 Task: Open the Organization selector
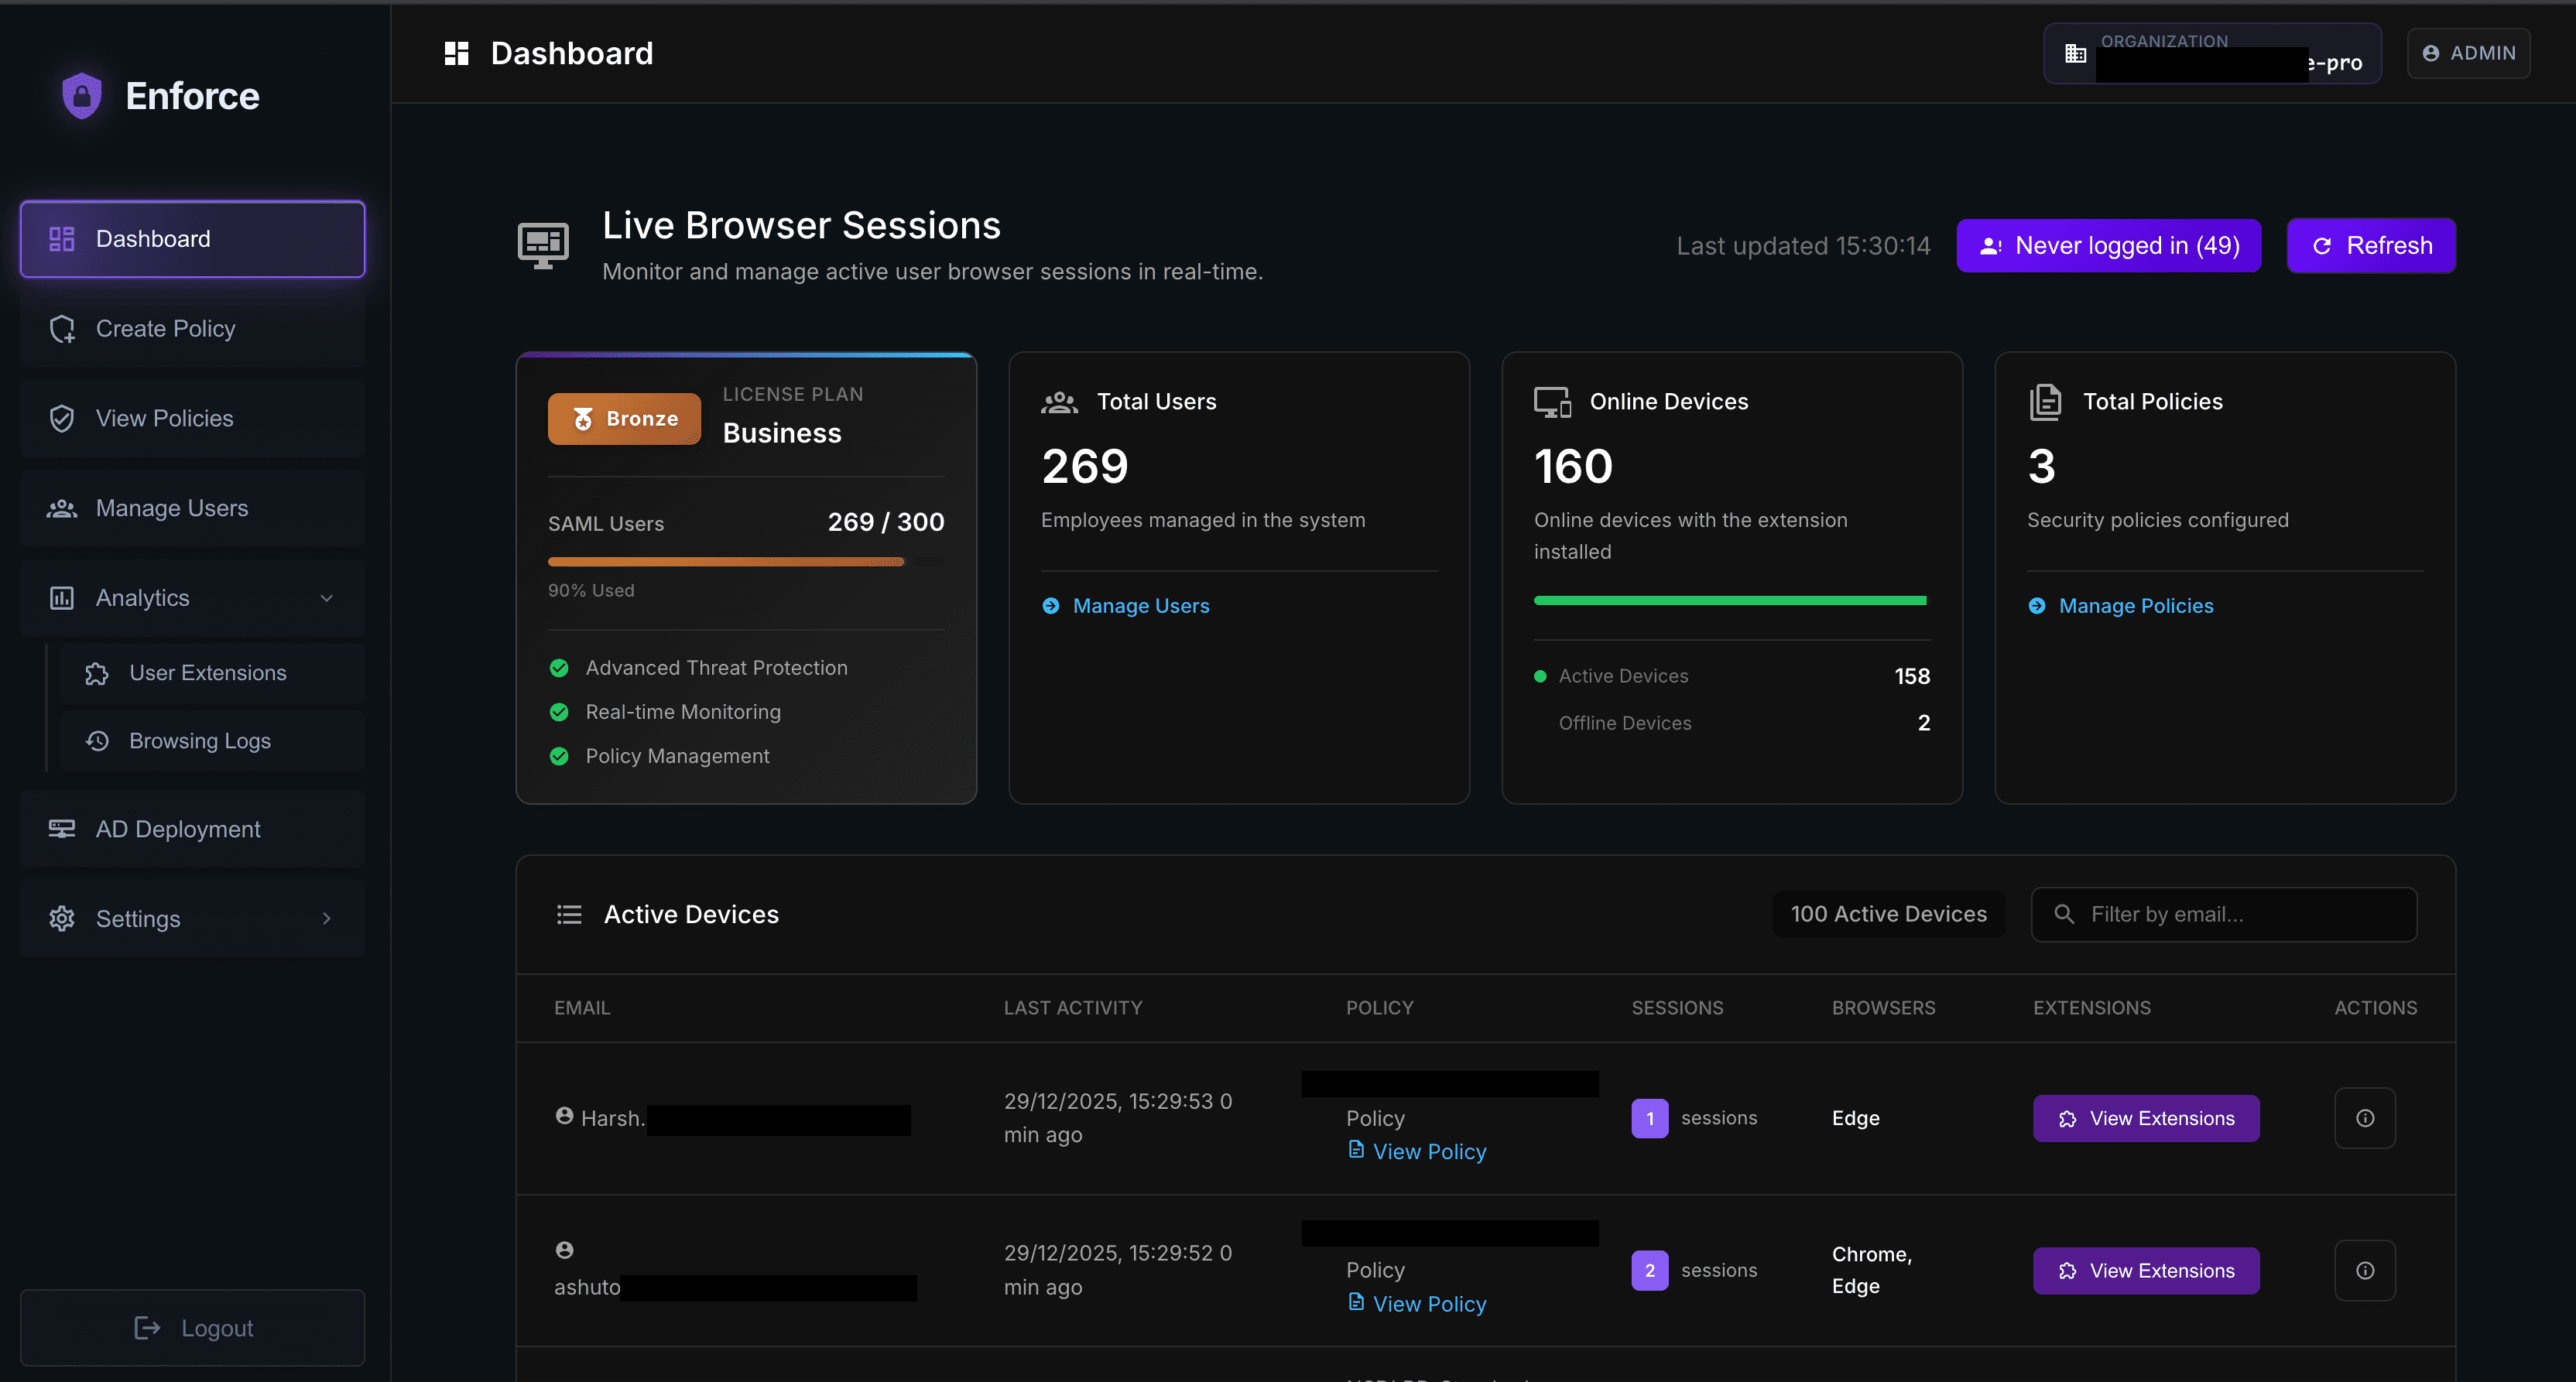(2212, 54)
